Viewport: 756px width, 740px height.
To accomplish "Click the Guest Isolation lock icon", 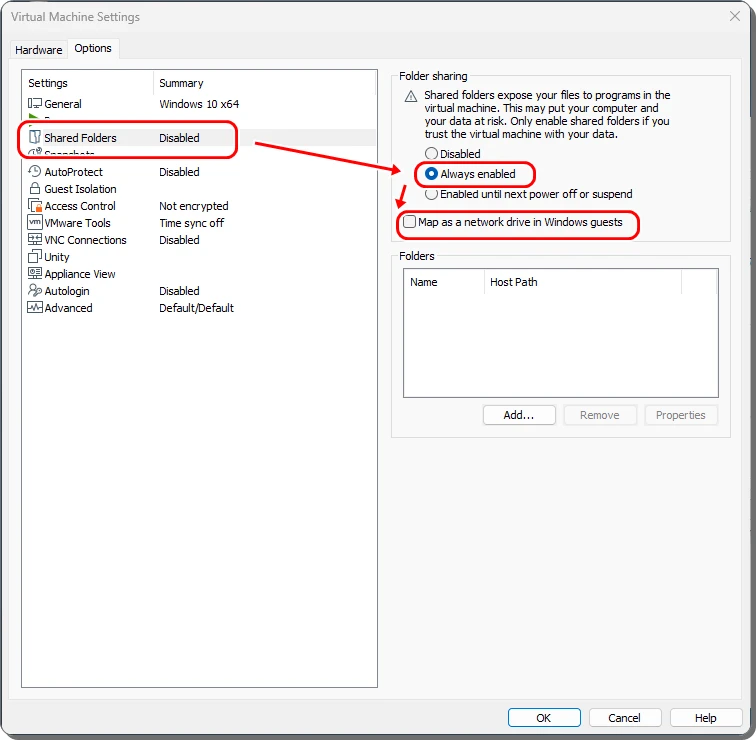I will [35, 188].
